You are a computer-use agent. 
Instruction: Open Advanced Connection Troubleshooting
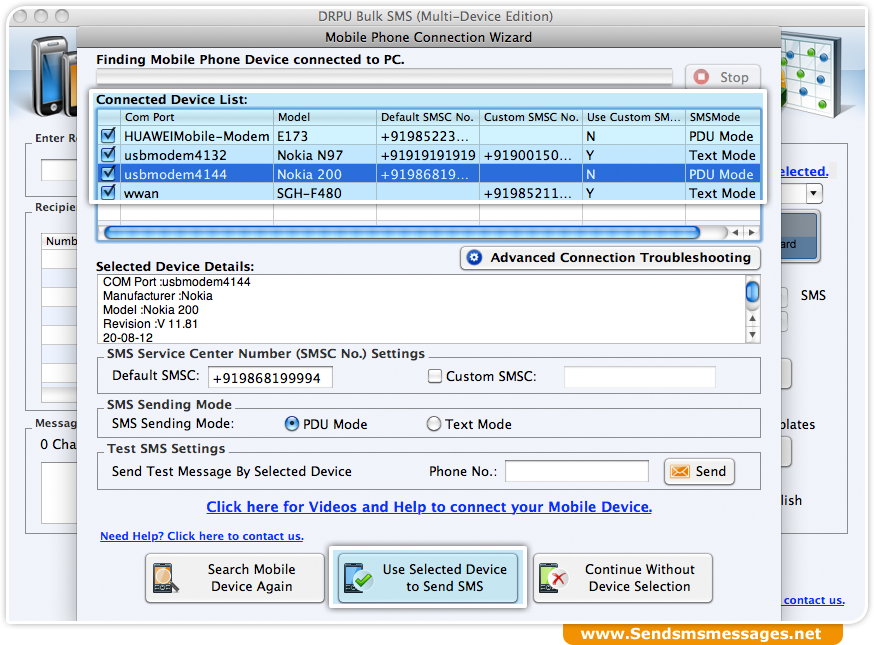point(610,258)
